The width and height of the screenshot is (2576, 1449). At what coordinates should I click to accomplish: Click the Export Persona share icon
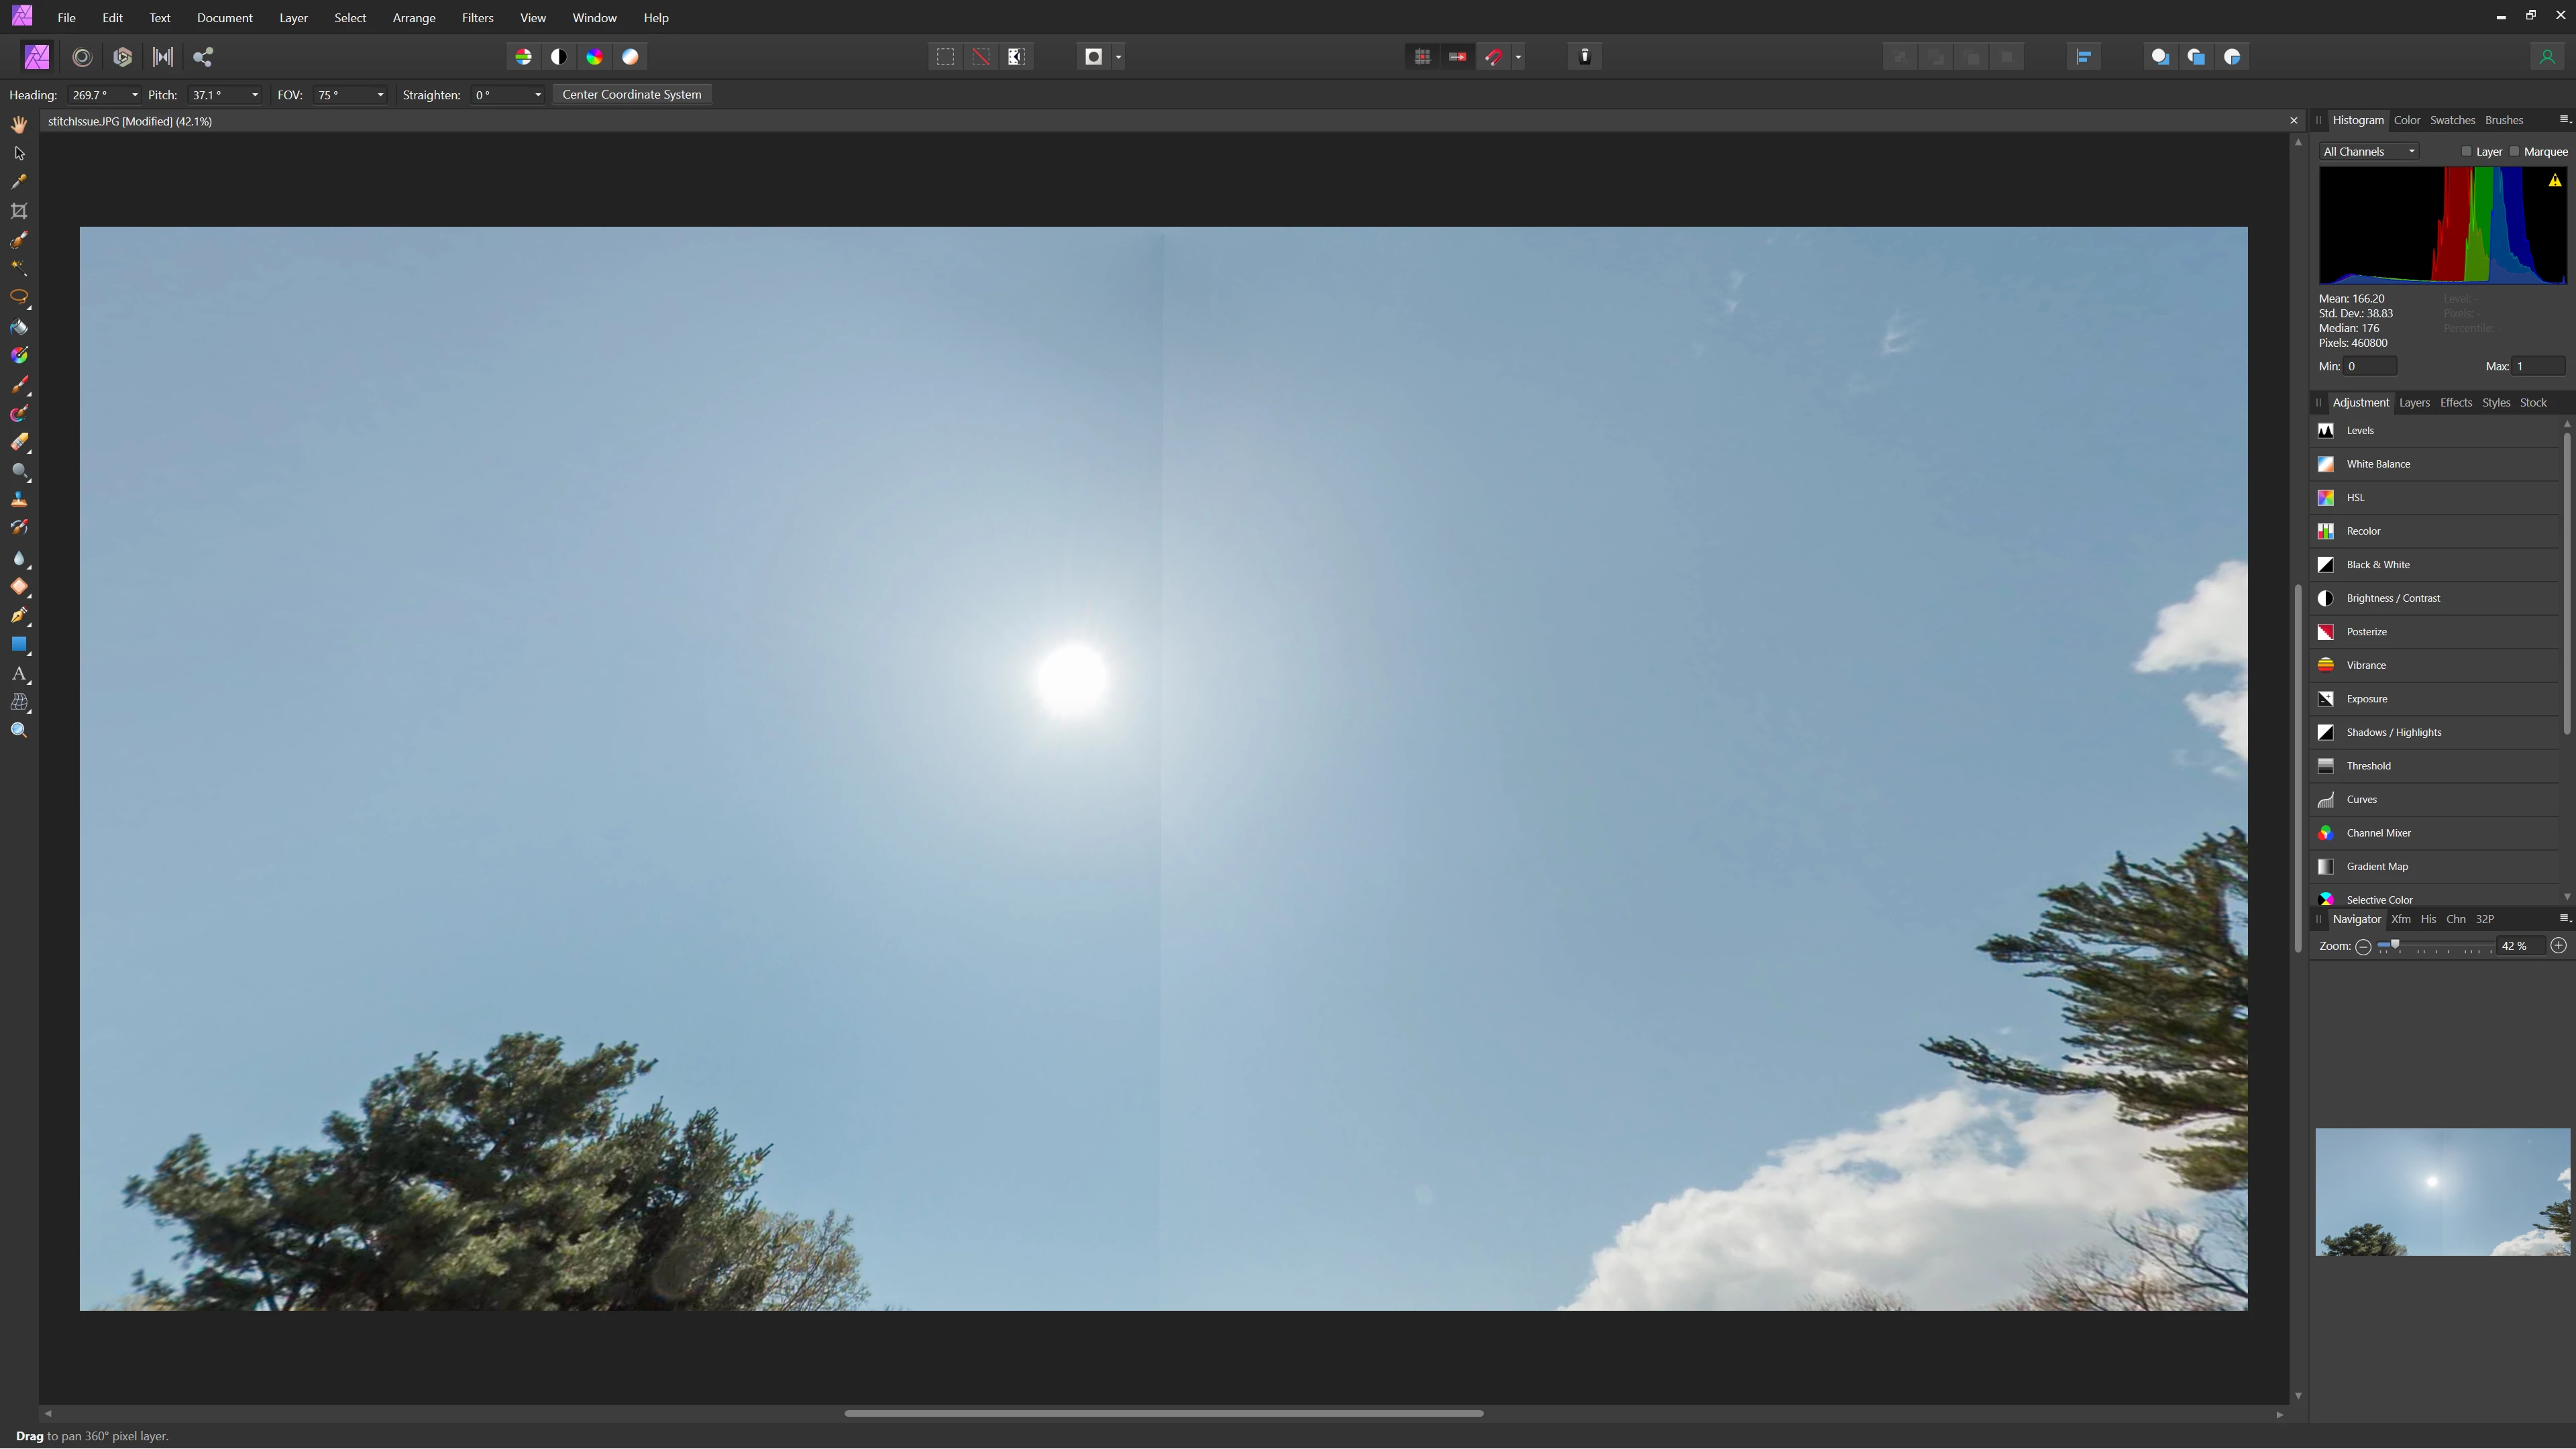(203, 57)
